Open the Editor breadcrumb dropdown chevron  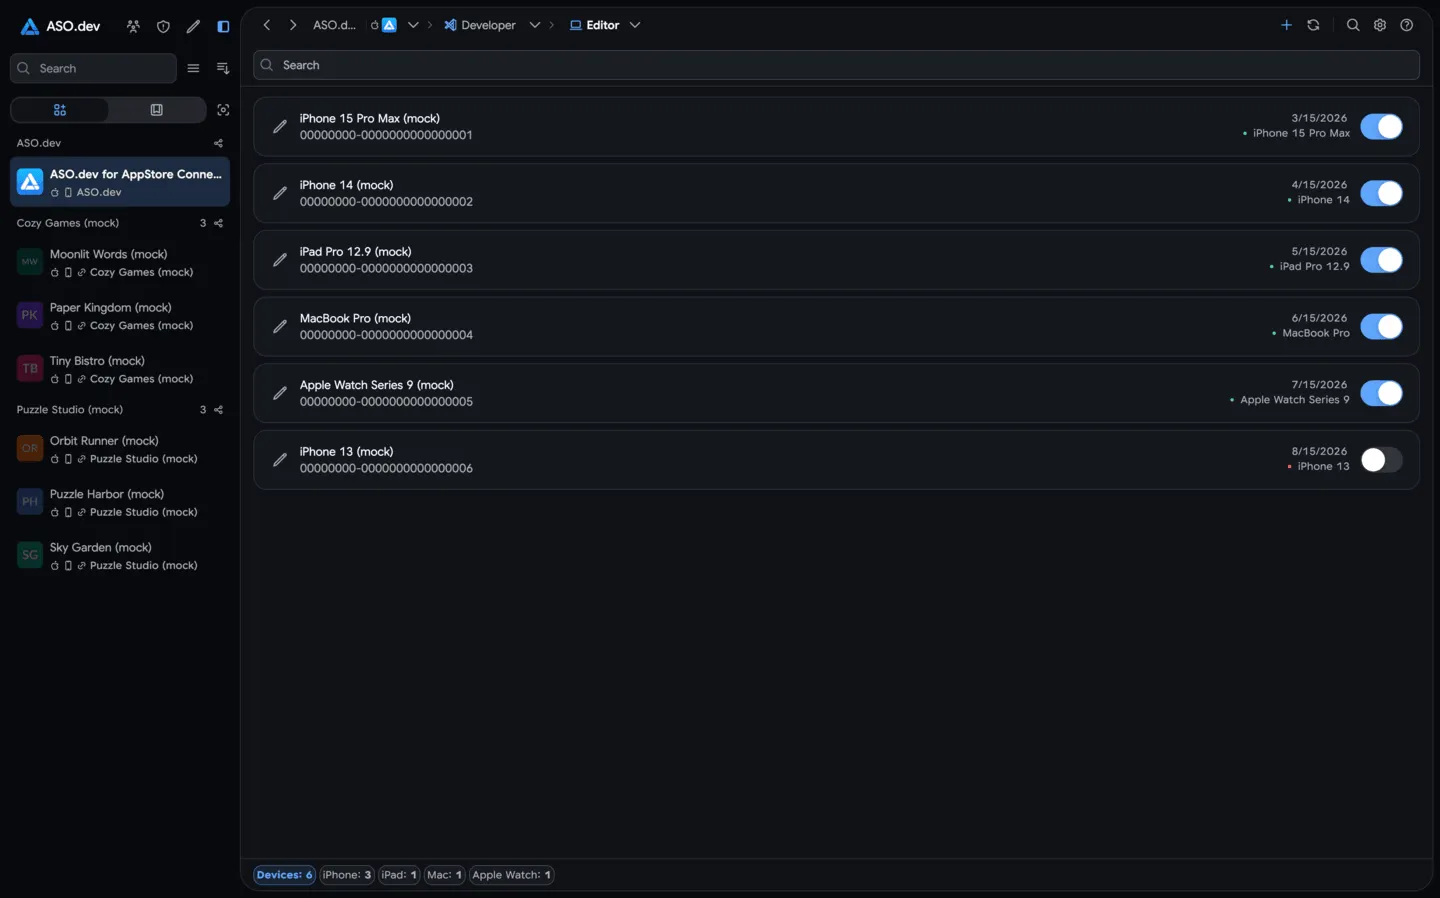(635, 25)
